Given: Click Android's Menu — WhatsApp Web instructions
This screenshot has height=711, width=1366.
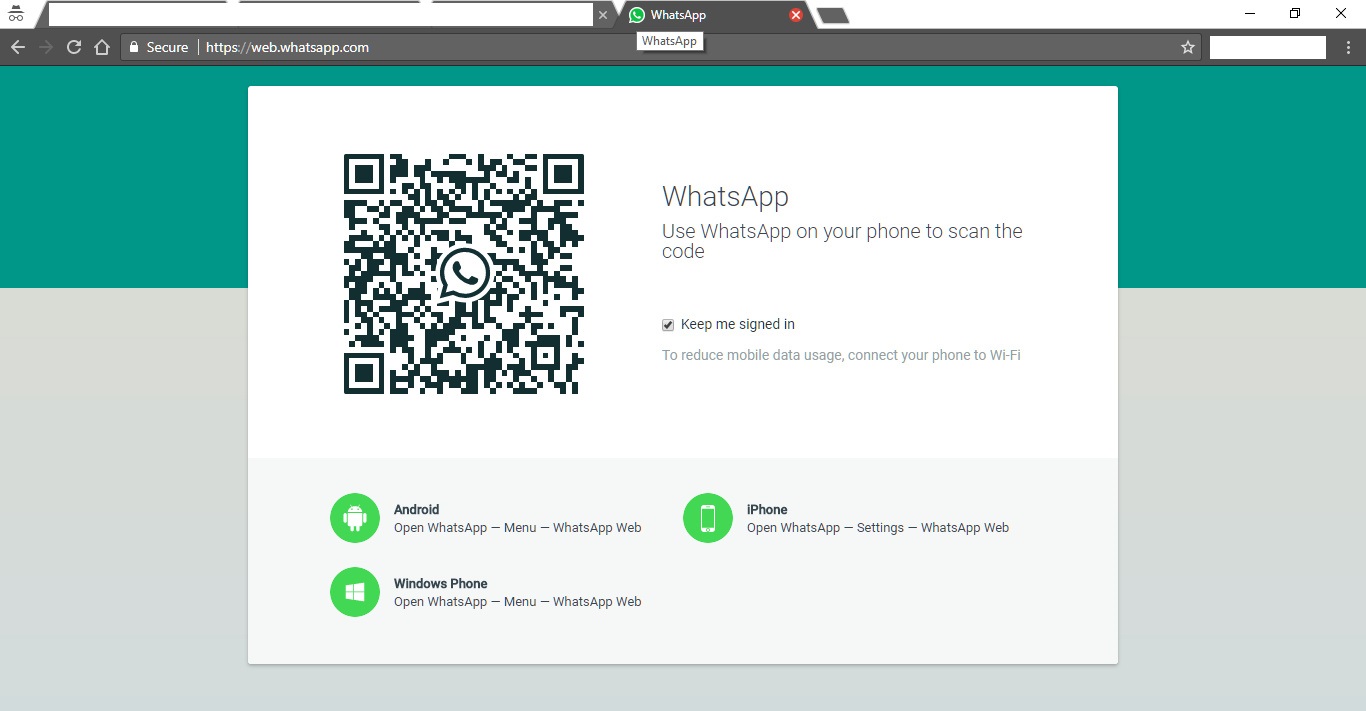Looking at the screenshot, I should (518, 527).
